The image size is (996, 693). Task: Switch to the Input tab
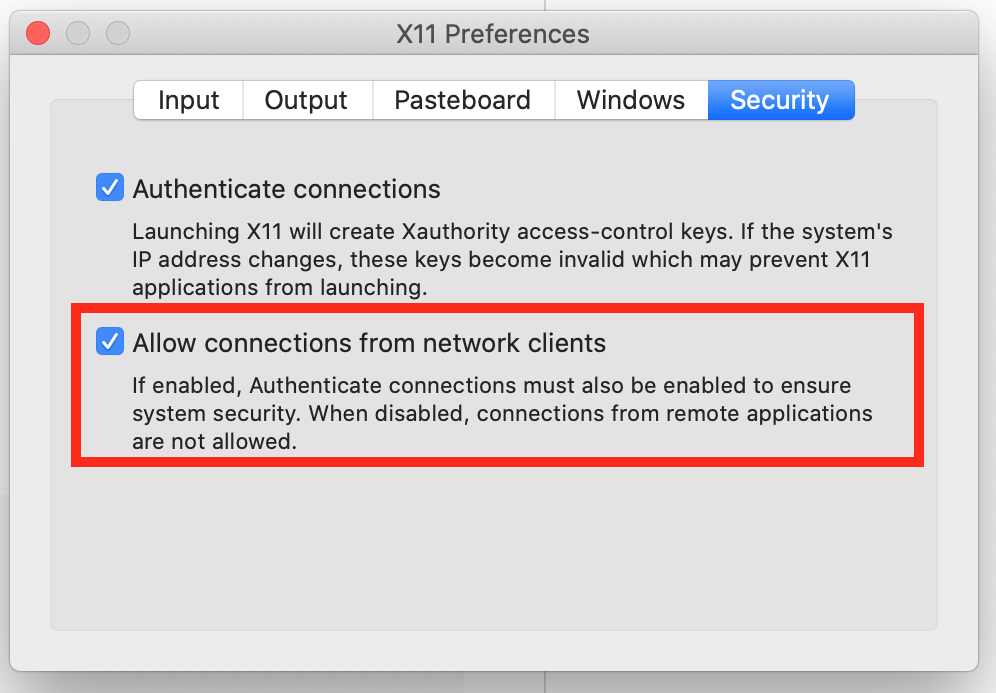pos(189,100)
